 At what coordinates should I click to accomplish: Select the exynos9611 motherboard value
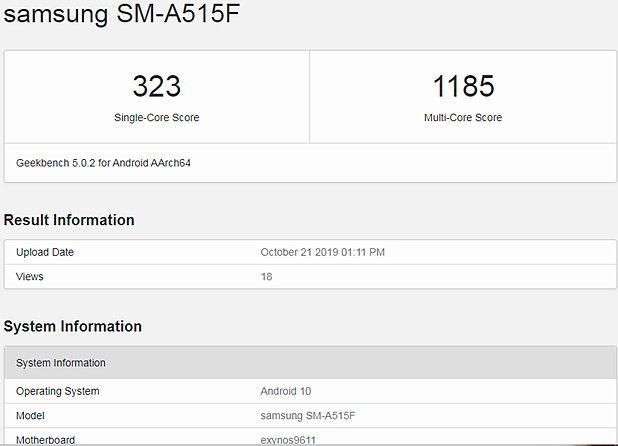point(289,439)
